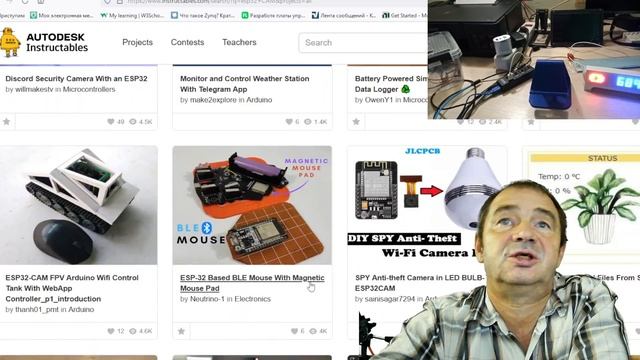Open 'Discord Security Camera With an ESP32' project
This screenshot has height=360, width=640.
point(76,78)
